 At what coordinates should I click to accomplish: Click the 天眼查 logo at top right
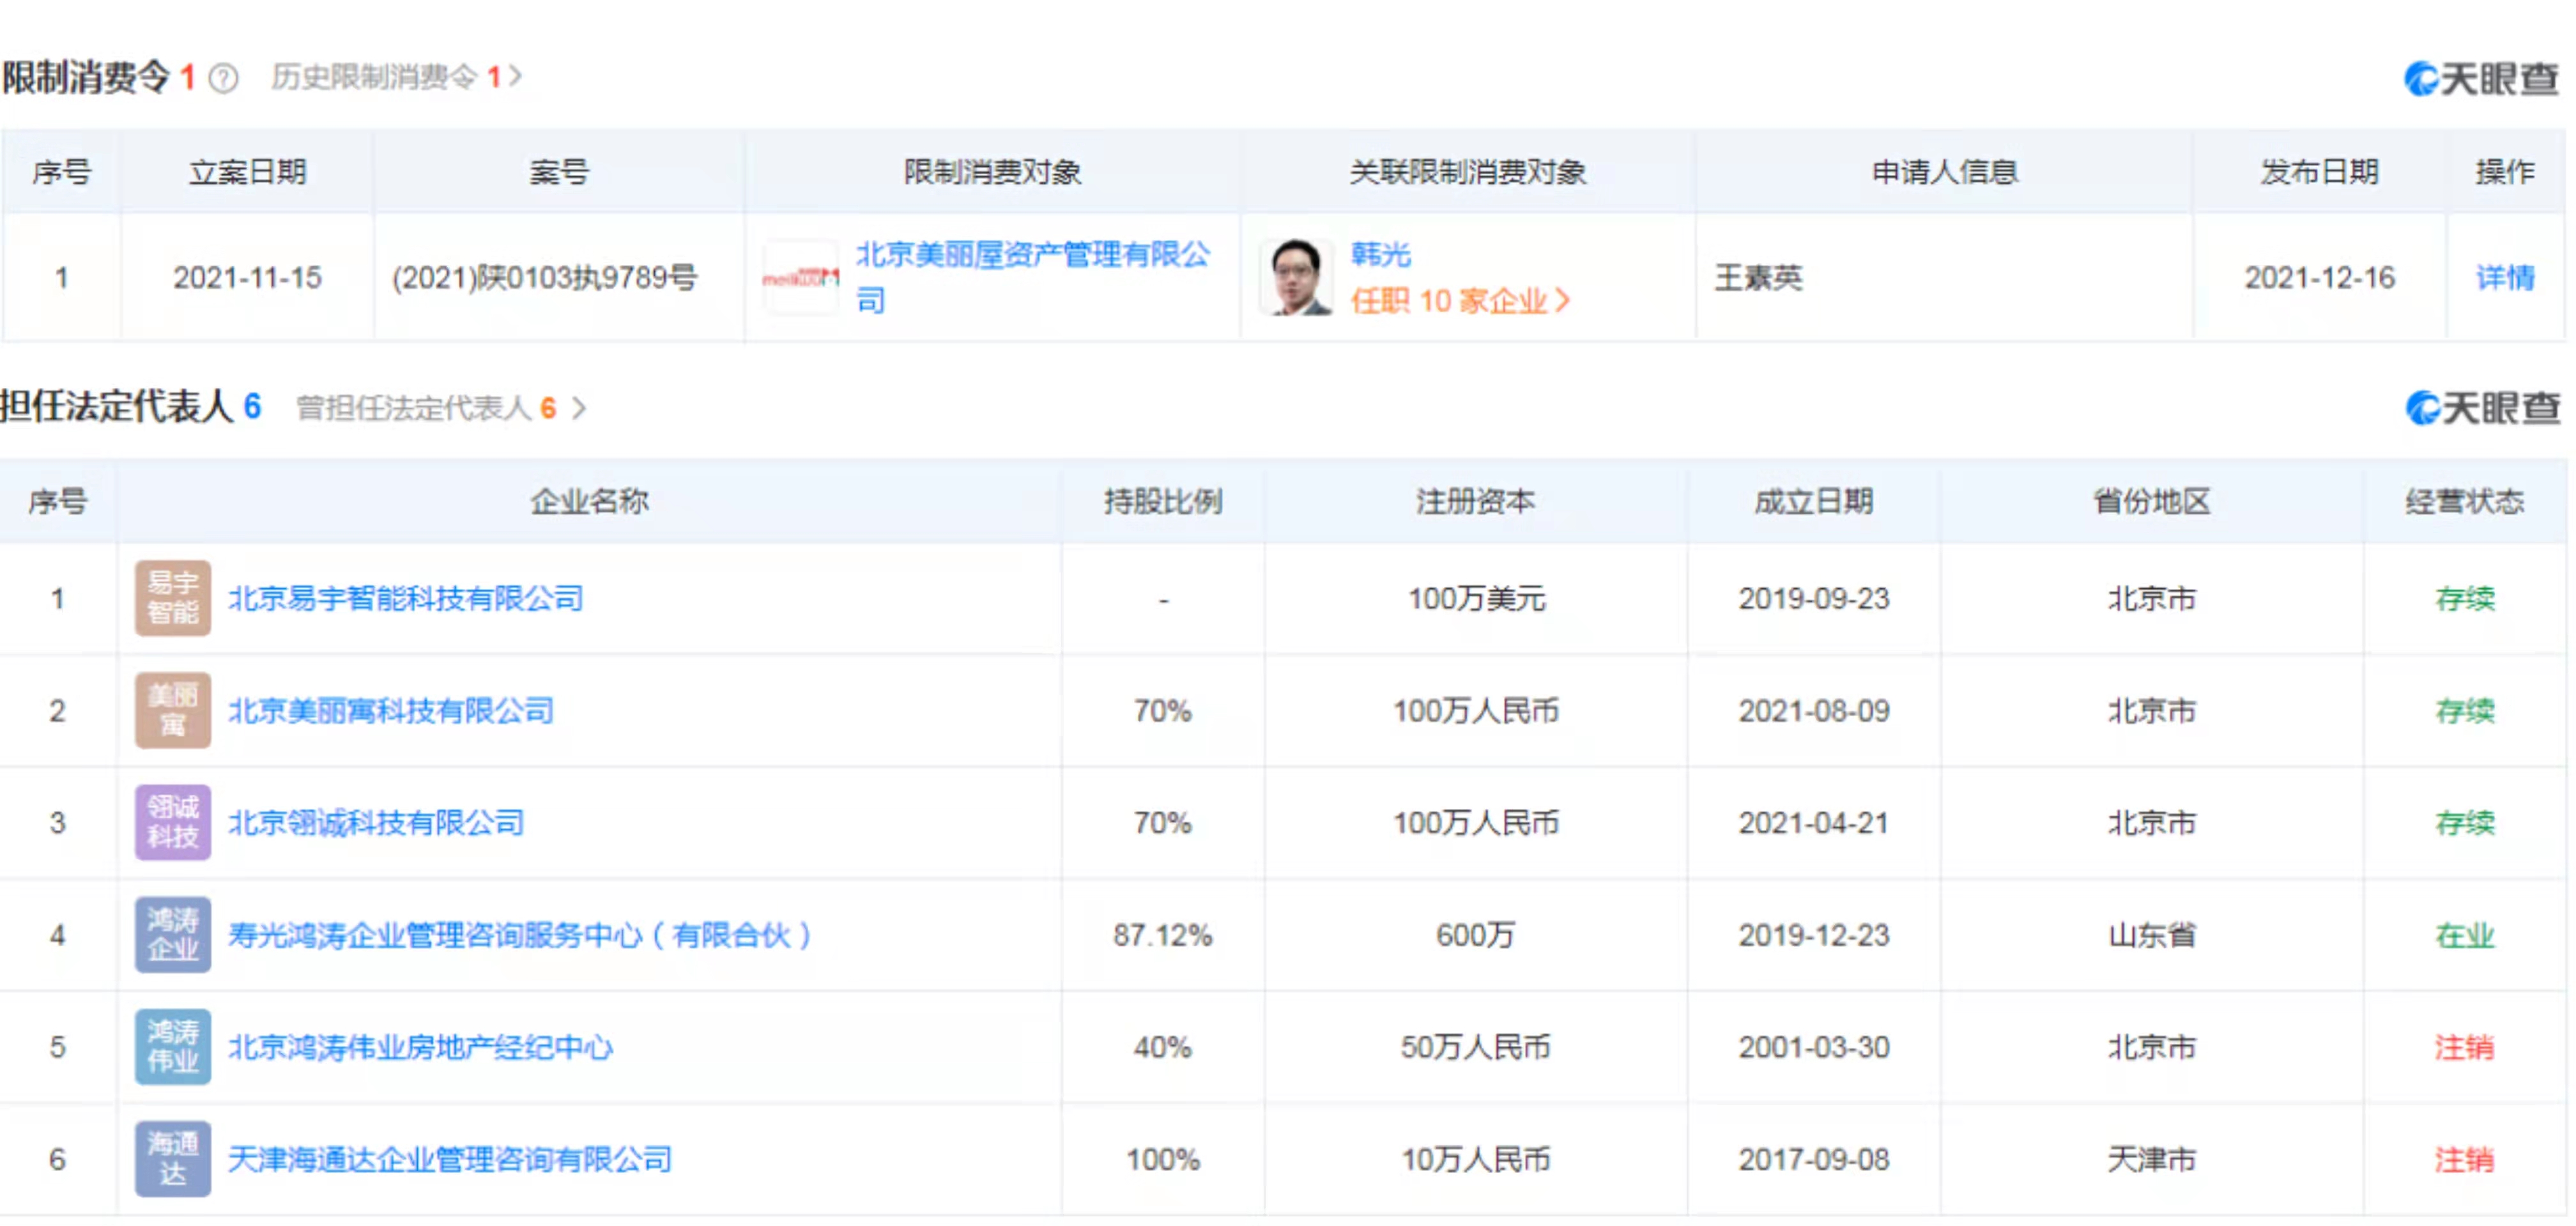2480,79
